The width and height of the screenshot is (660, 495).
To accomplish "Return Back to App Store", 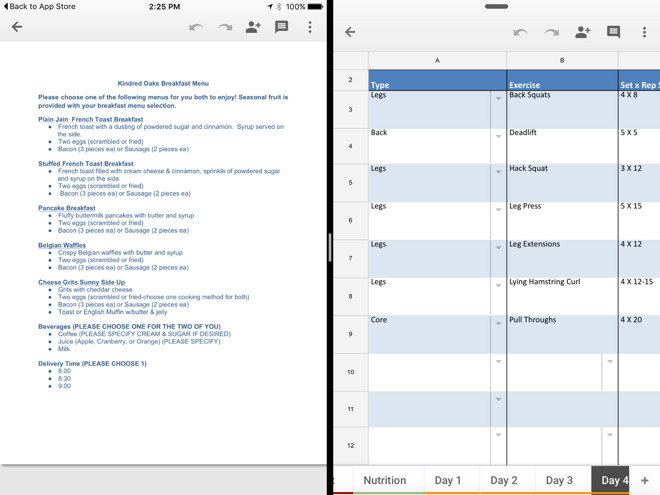I will pyautogui.click(x=40, y=6).
